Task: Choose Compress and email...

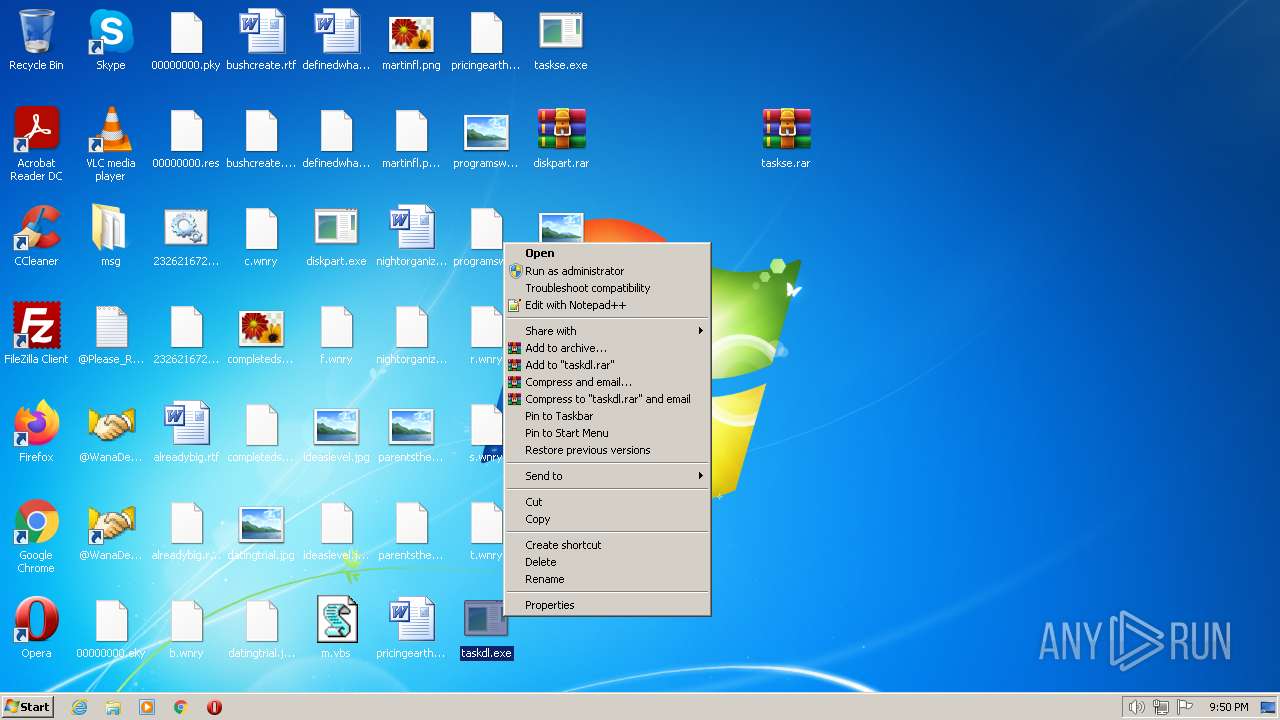Action: [x=607, y=382]
